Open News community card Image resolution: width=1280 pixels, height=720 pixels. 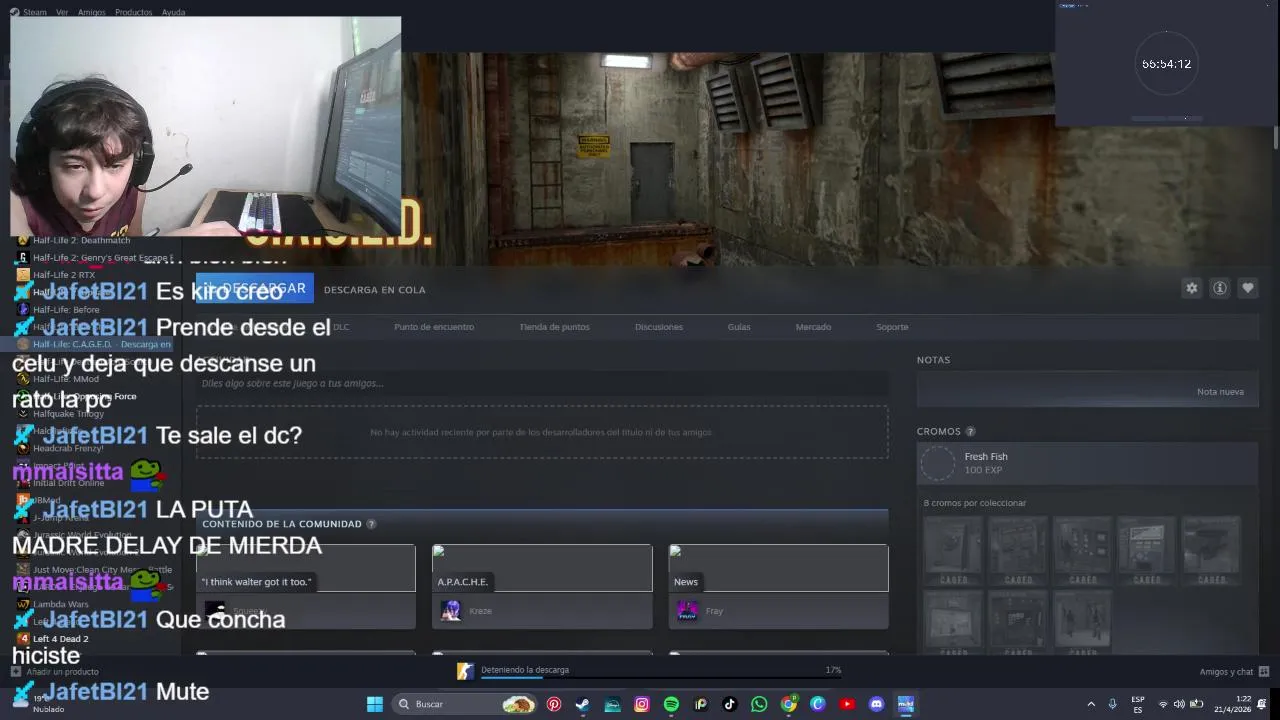pos(778,586)
